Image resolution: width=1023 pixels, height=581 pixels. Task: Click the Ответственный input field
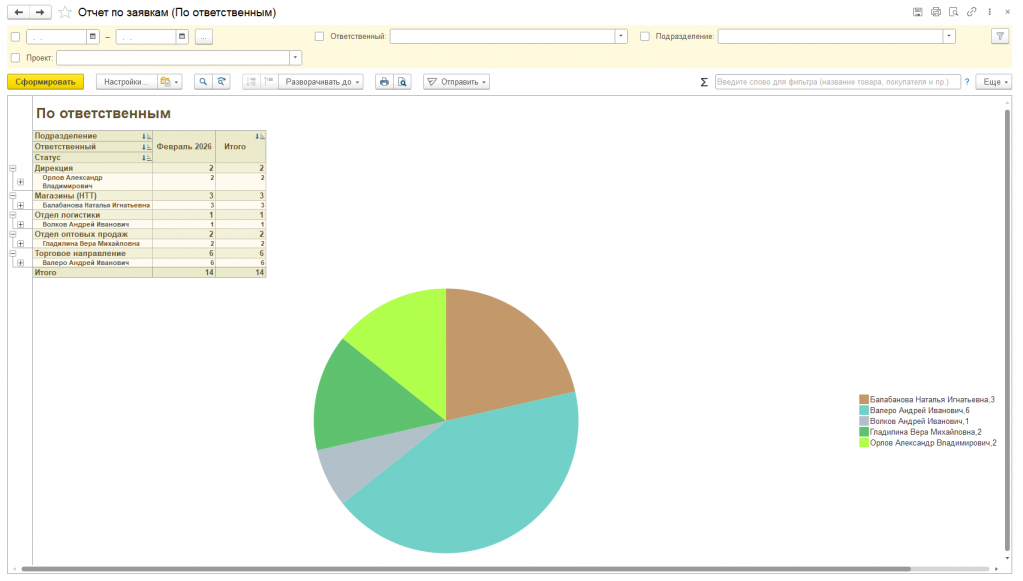tap(502, 37)
